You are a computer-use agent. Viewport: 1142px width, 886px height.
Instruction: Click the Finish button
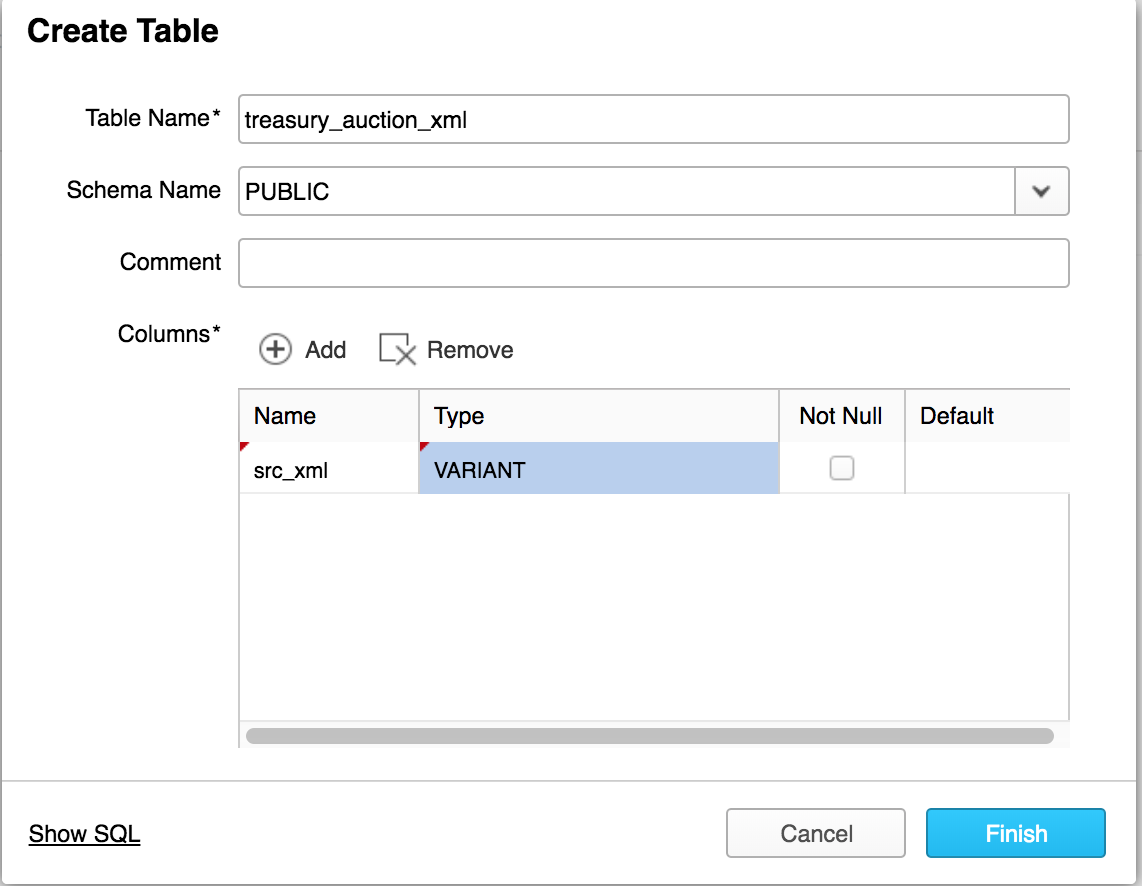pos(1015,834)
